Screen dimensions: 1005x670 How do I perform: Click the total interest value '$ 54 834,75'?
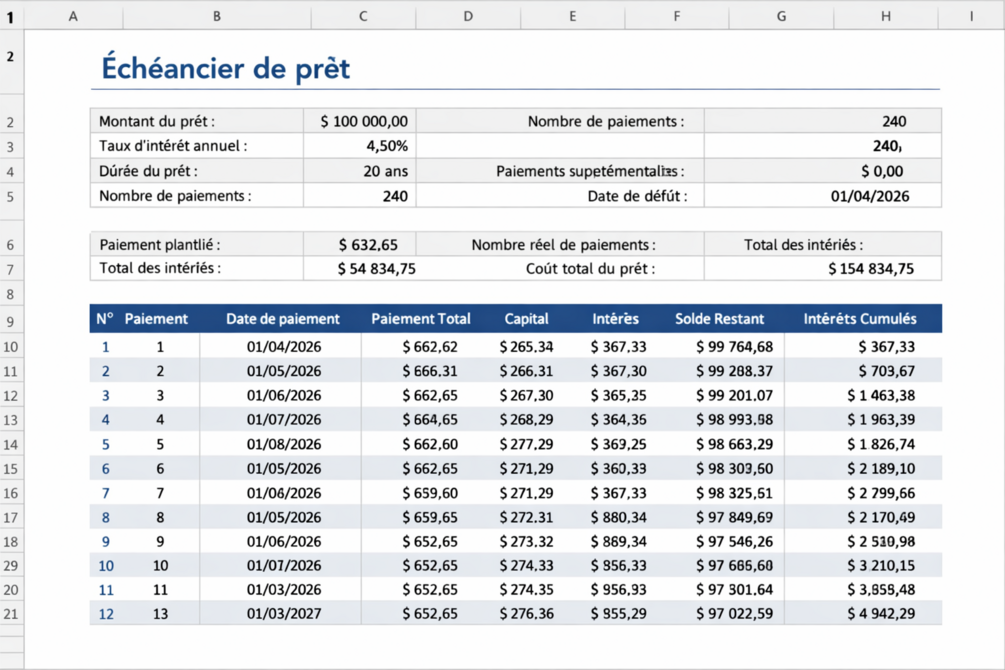(x=377, y=269)
